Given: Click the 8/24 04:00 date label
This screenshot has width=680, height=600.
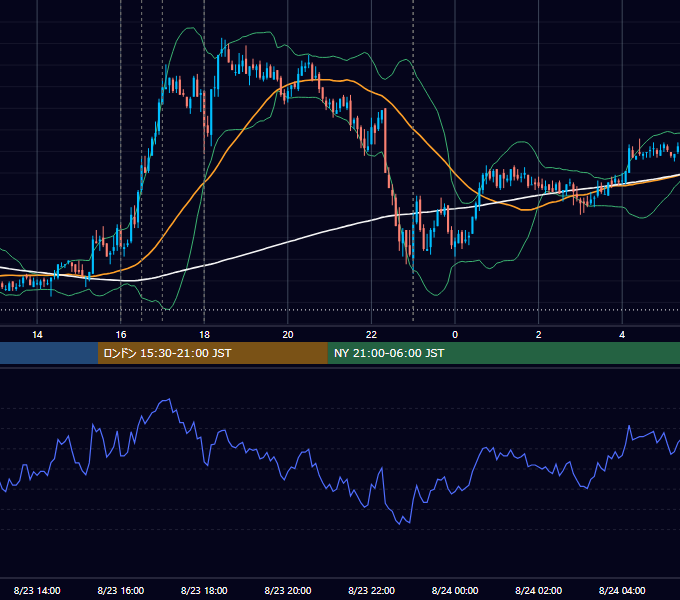Looking at the screenshot, I should tap(622, 590).
